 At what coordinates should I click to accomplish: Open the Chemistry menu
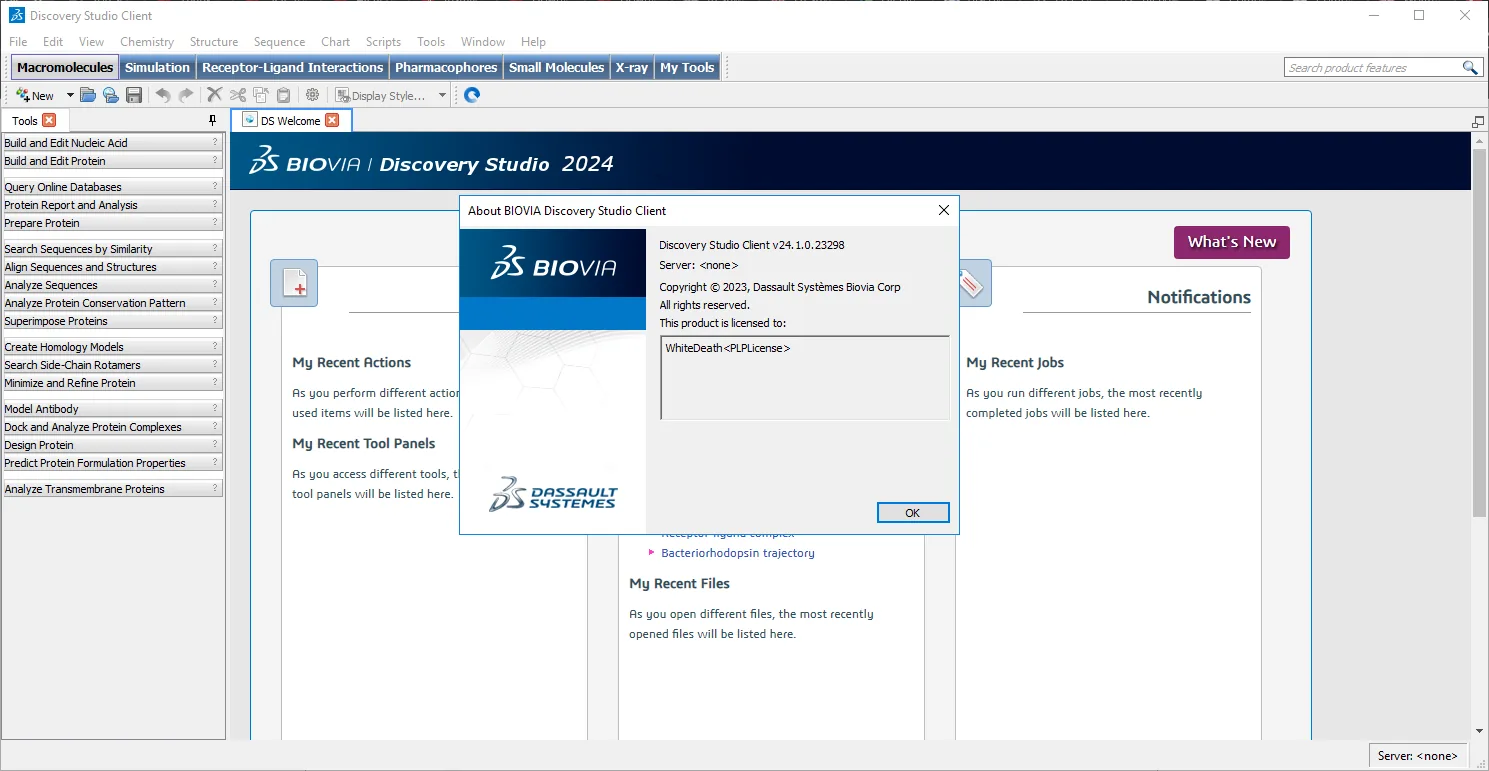(147, 42)
